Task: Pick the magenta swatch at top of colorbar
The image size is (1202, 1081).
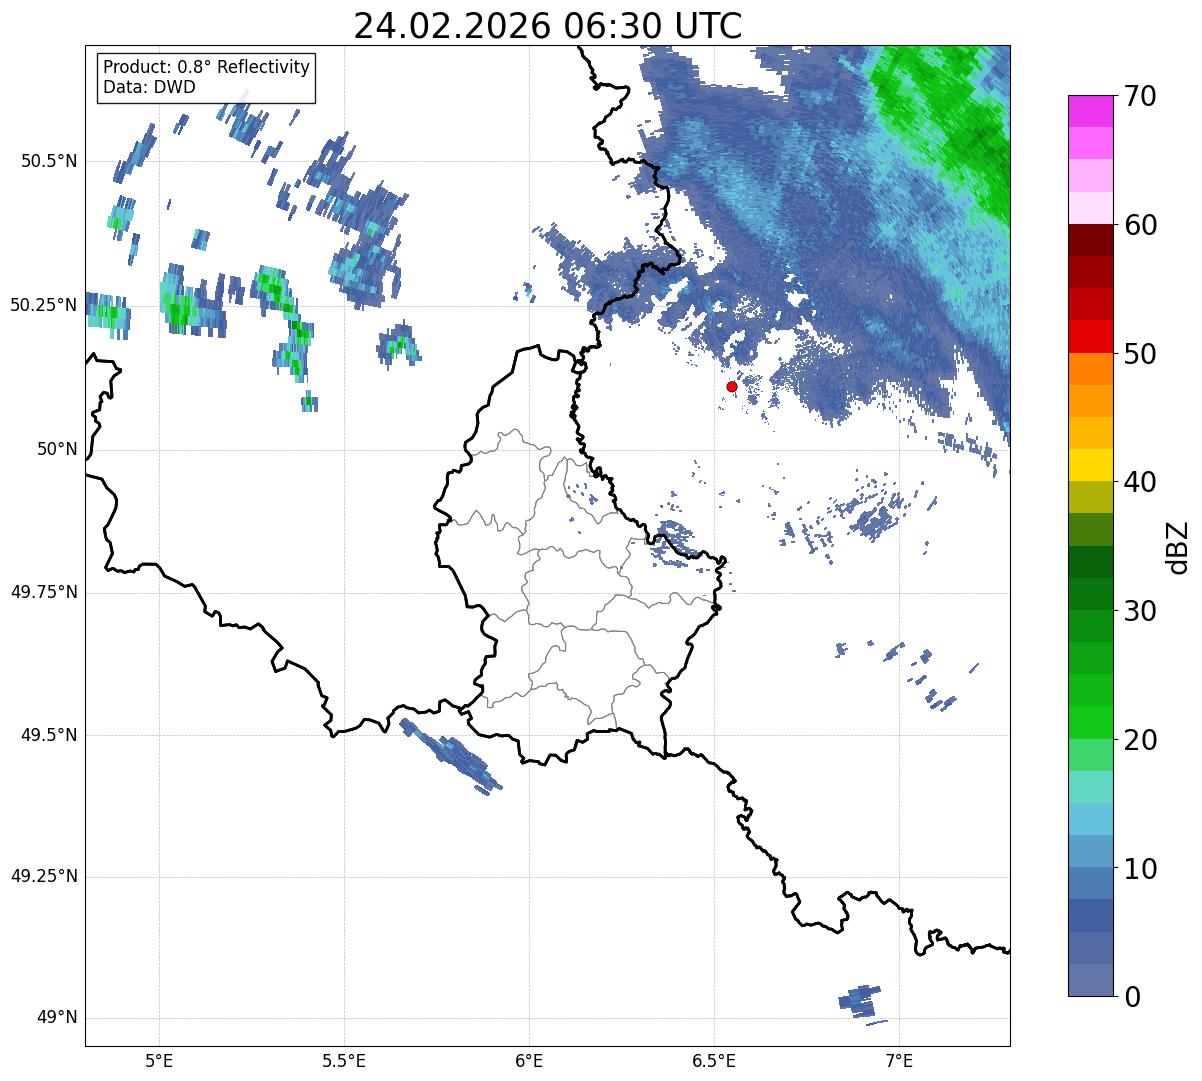Action: click(1089, 111)
